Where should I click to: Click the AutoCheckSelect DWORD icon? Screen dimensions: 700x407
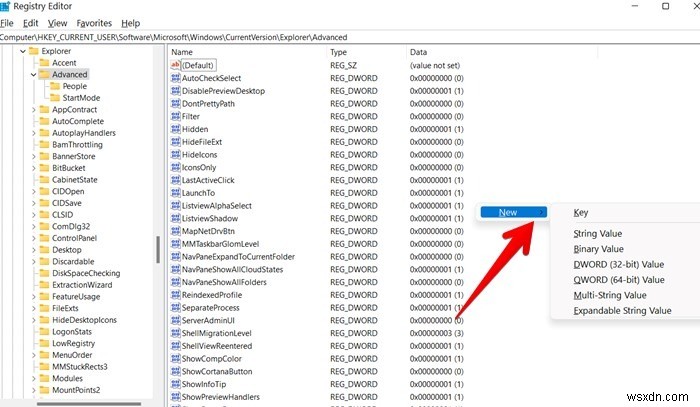pyautogui.click(x=175, y=78)
